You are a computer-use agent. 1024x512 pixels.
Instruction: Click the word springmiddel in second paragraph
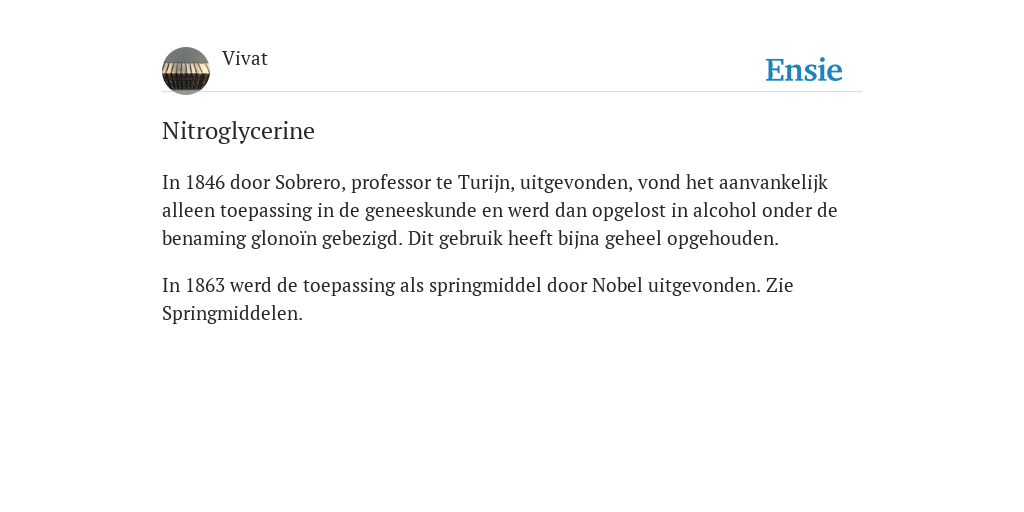pos(485,286)
